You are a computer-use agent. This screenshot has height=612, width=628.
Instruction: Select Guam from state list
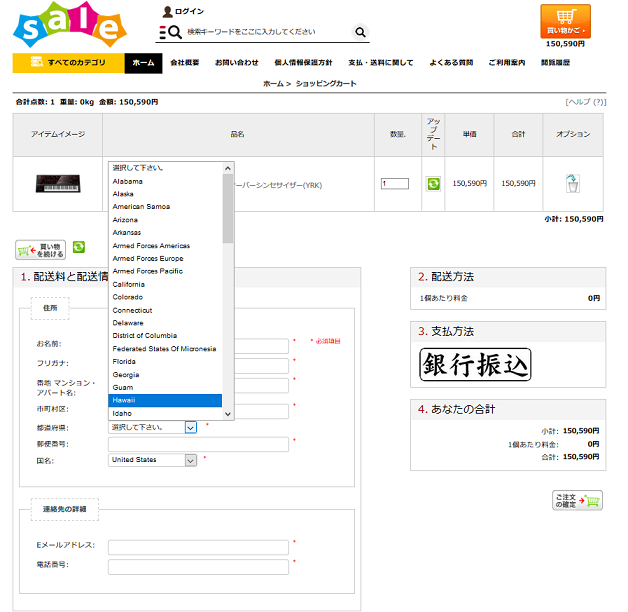pyautogui.click(x=165, y=387)
